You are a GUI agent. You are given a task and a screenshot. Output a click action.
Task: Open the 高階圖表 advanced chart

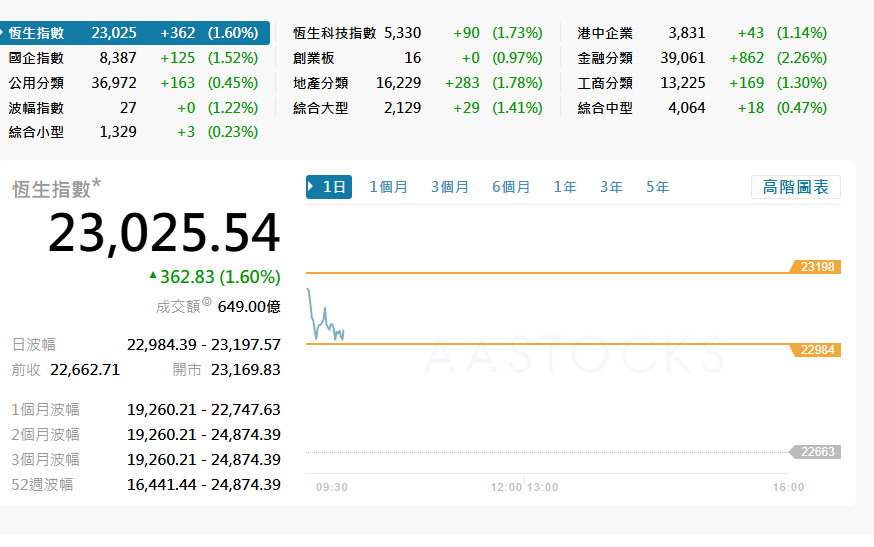click(x=795, y=187)
